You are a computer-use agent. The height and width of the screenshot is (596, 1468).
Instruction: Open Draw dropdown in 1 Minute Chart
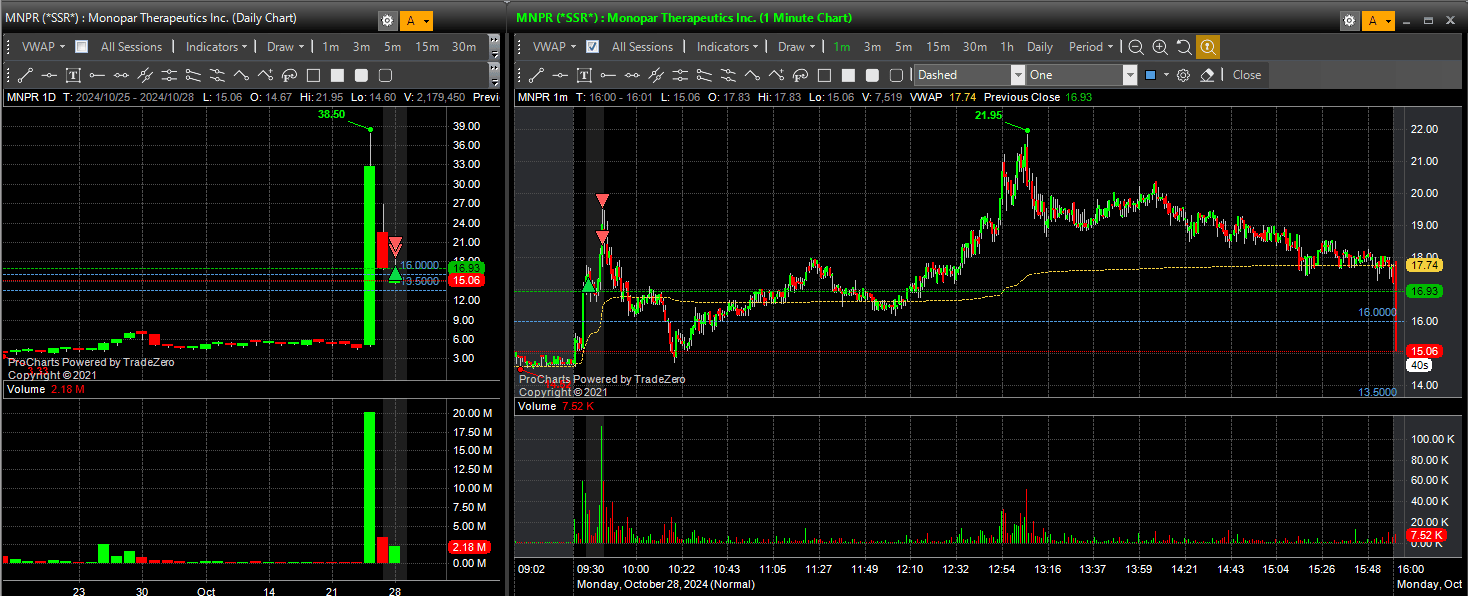tap(796, 47)
